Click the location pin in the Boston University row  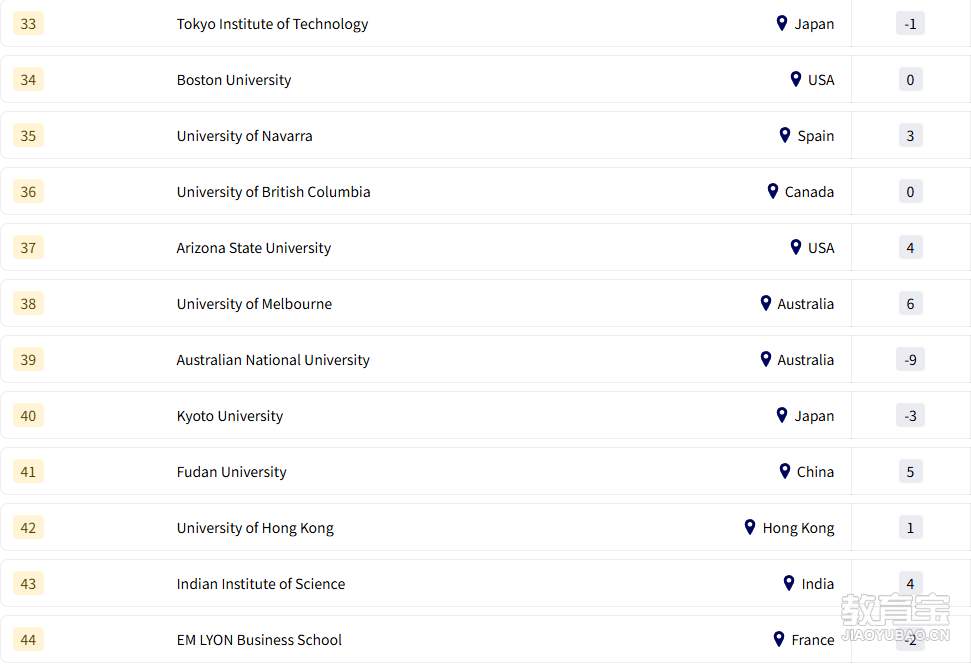tap(796, 79)
